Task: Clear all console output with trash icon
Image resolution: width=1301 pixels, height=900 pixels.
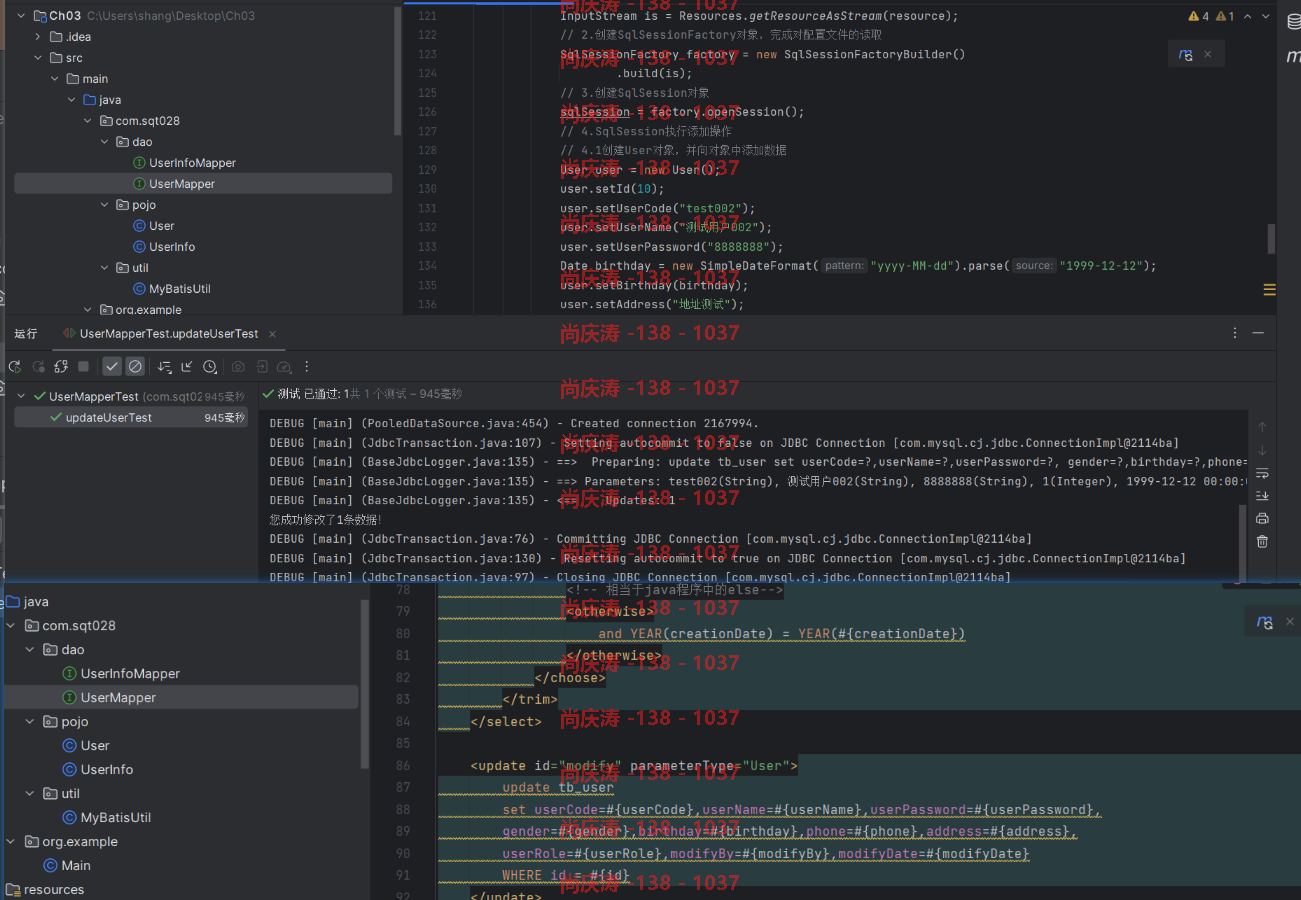Action: pyautogui.click(x=1262, y=542)
